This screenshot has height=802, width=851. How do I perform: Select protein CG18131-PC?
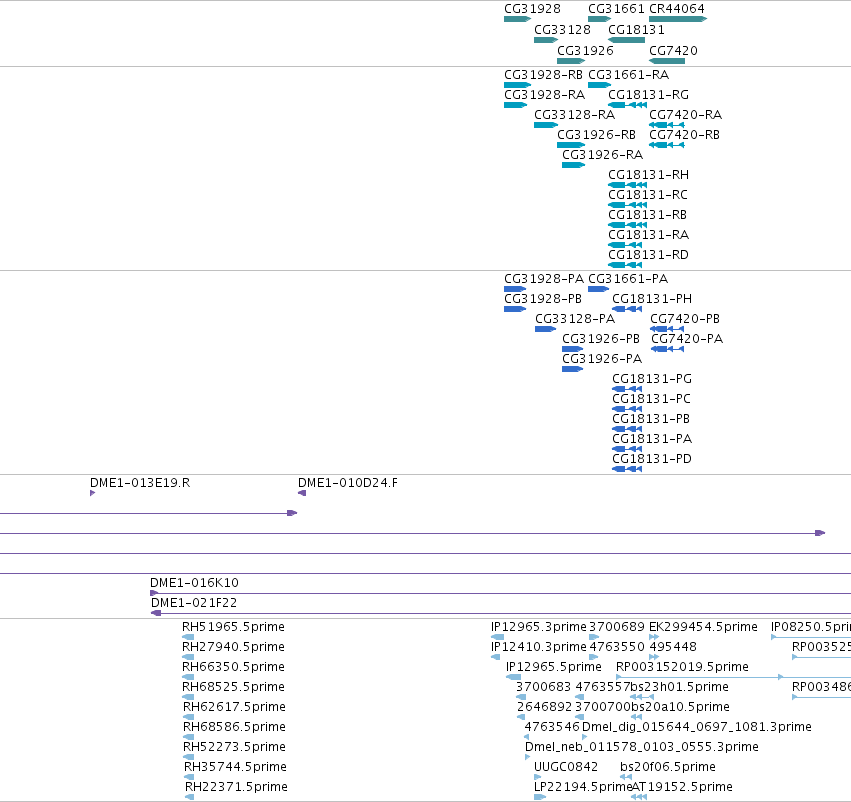(x=627, y=409)
